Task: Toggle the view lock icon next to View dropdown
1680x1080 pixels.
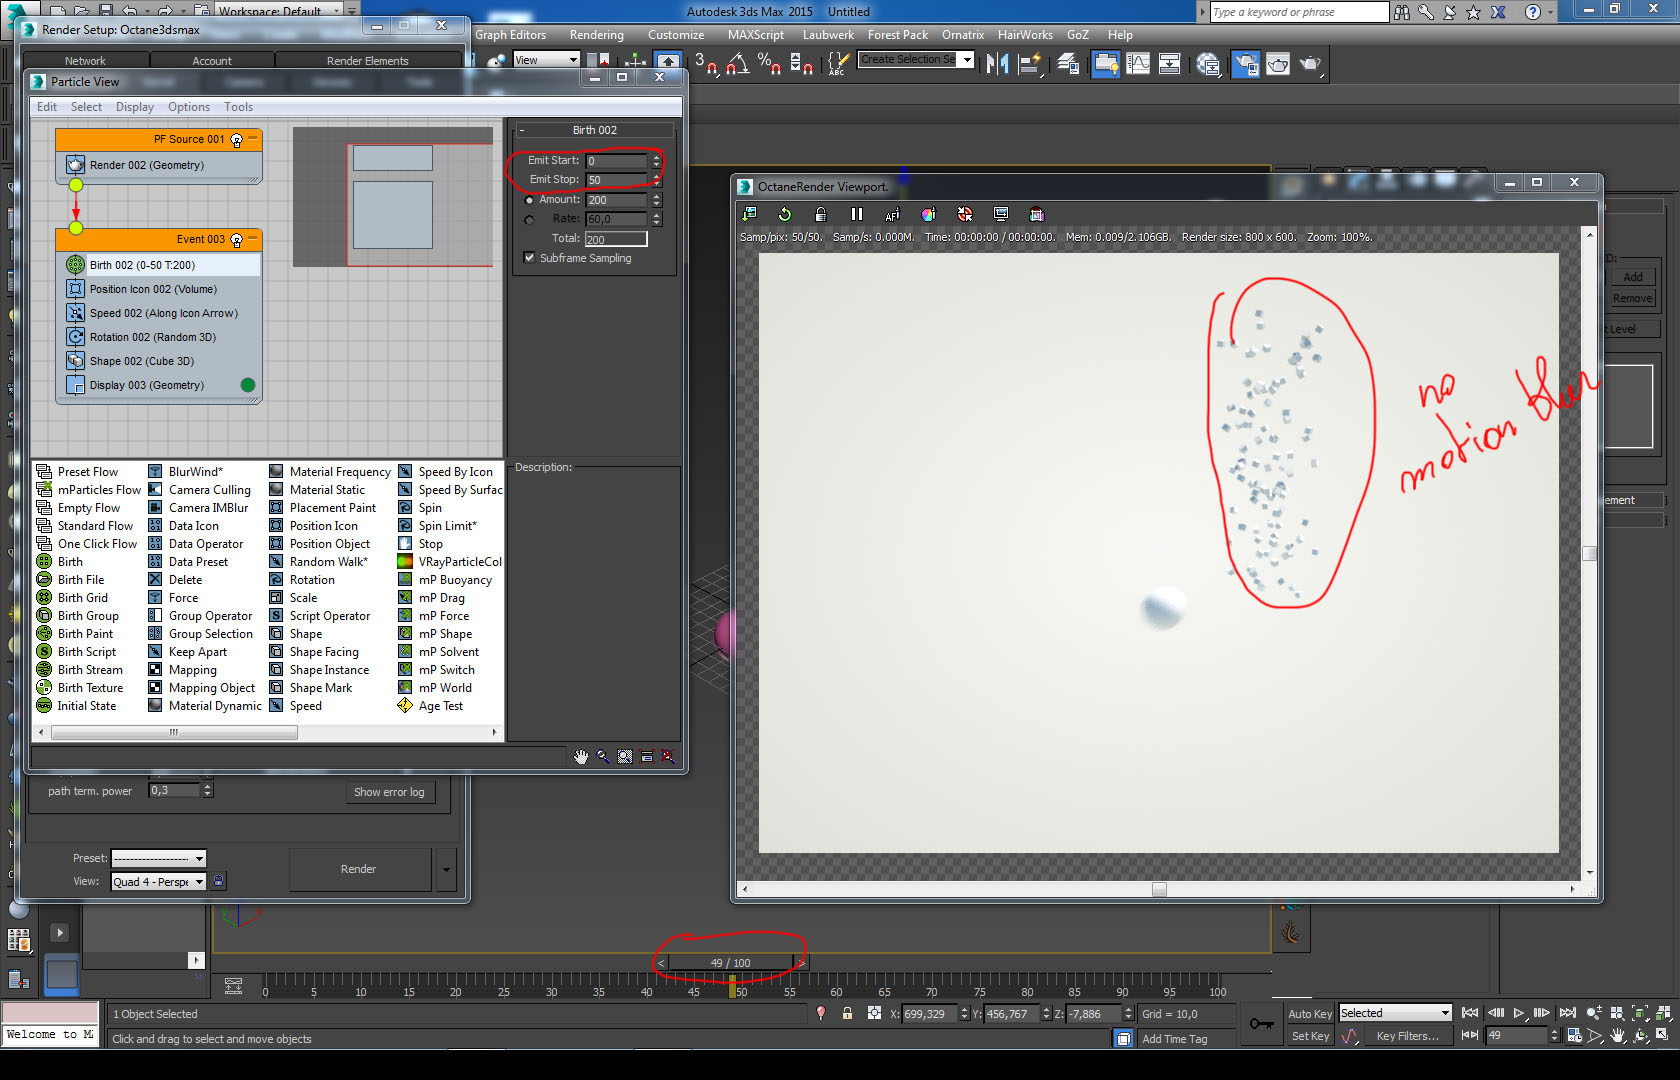Action: (x=219, y=881)
